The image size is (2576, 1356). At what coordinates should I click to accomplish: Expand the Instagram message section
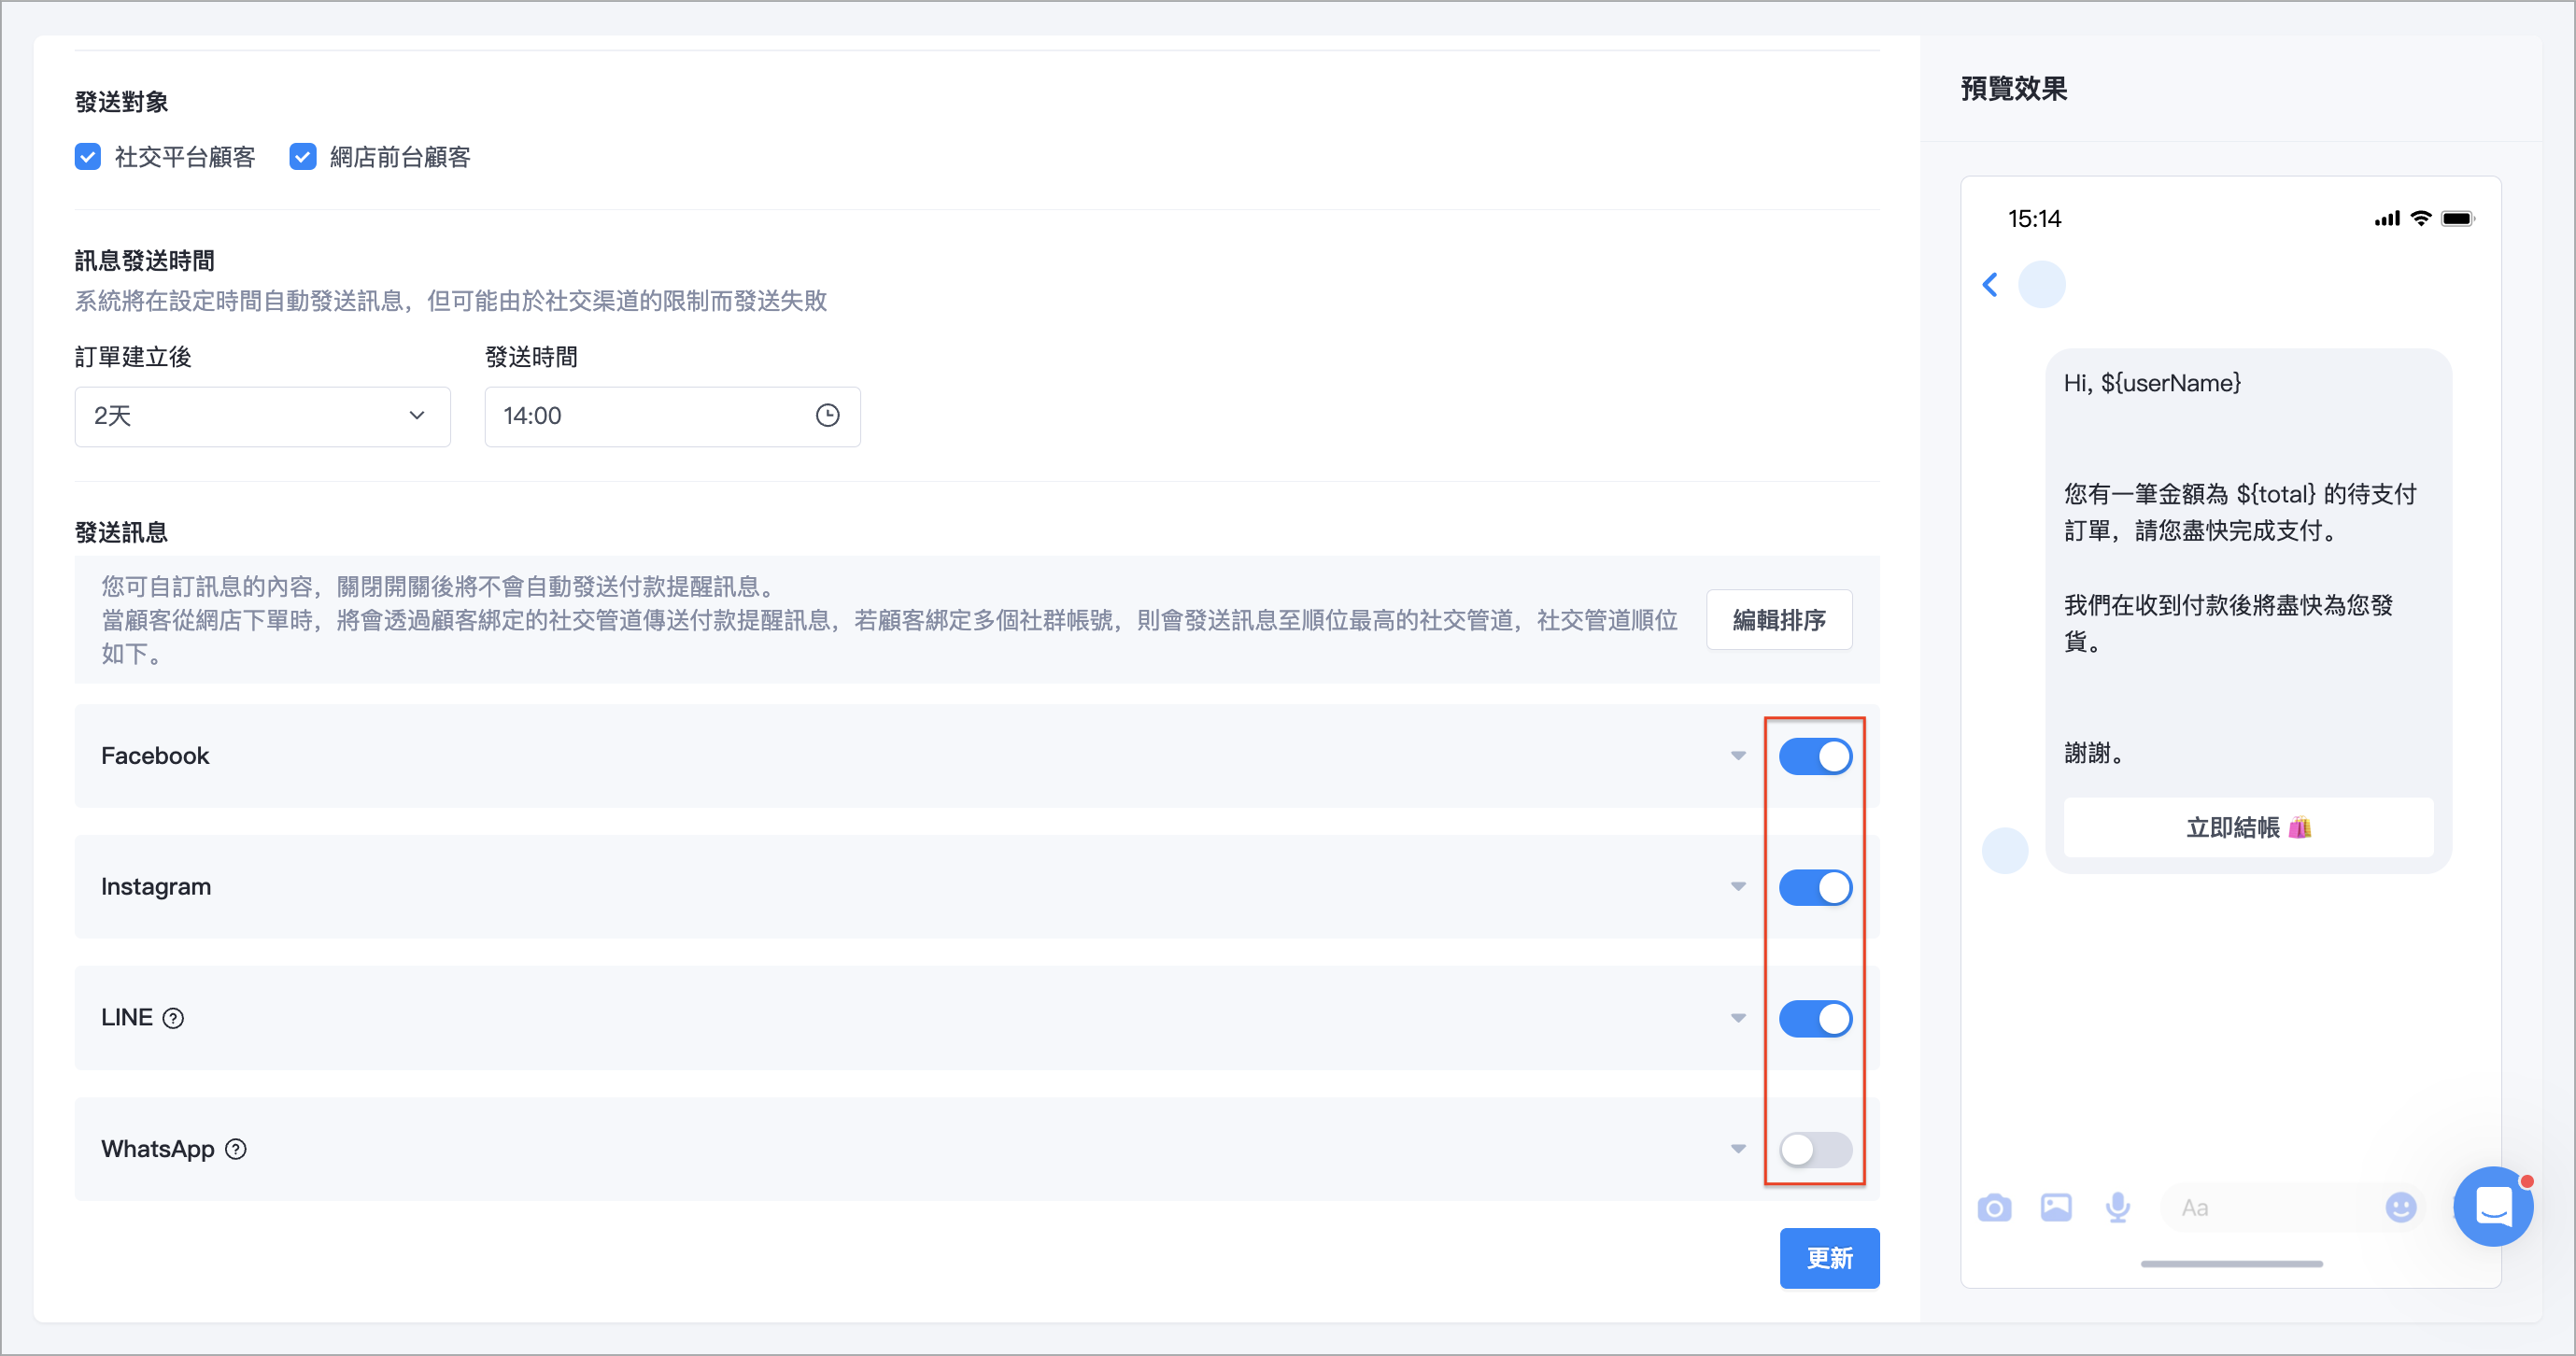pyautogui.click(x=1738, y=887)
